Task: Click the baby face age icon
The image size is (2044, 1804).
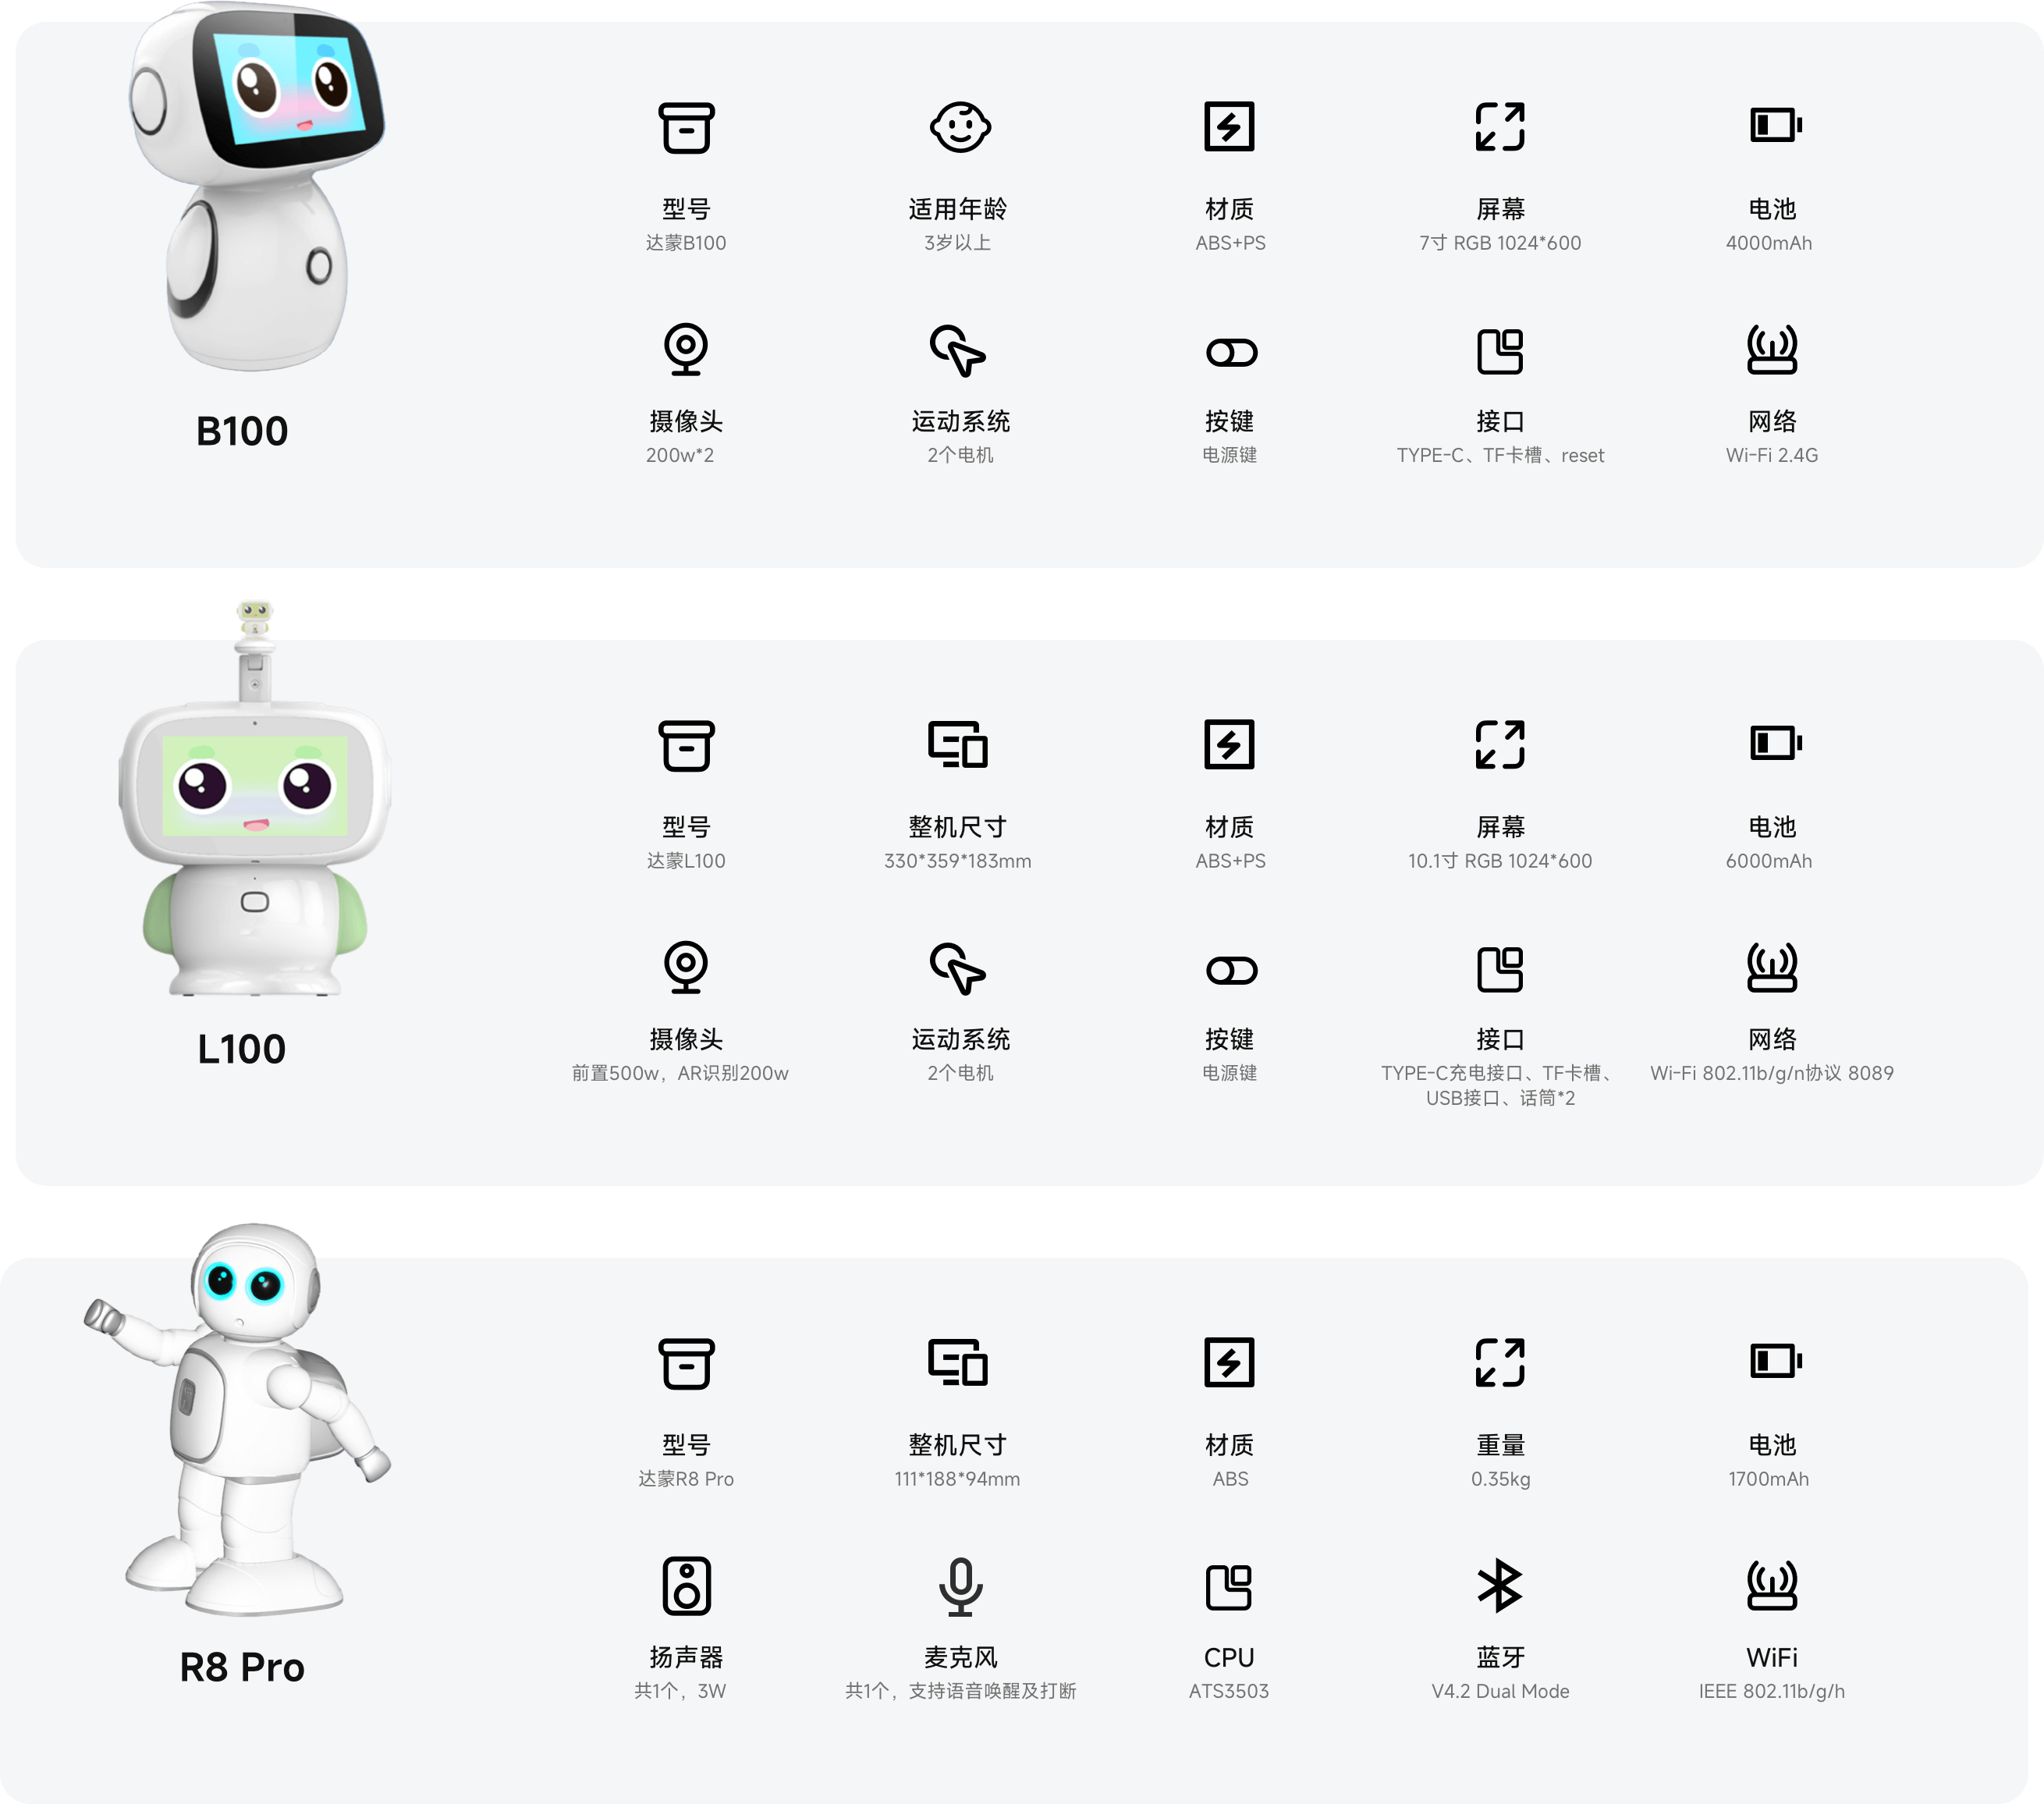Action: (960, 127)
